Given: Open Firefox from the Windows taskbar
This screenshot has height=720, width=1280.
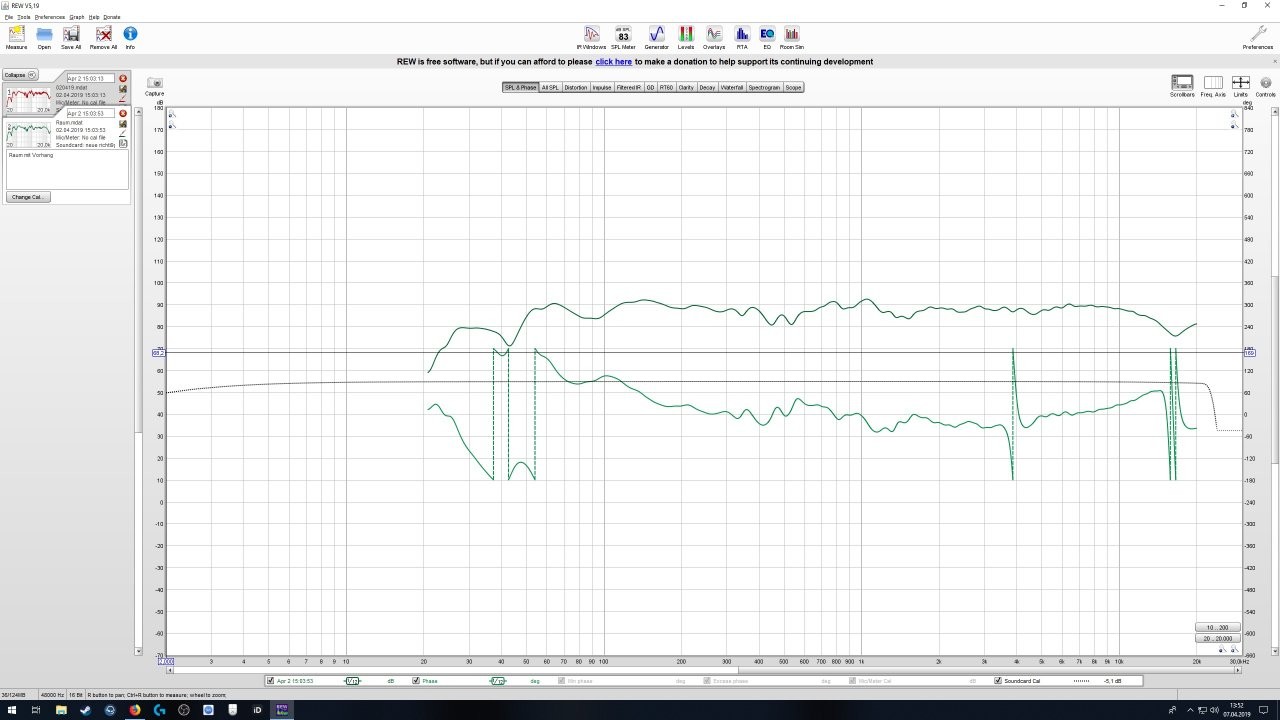Looking at the screenshot, I should (135, 710).
